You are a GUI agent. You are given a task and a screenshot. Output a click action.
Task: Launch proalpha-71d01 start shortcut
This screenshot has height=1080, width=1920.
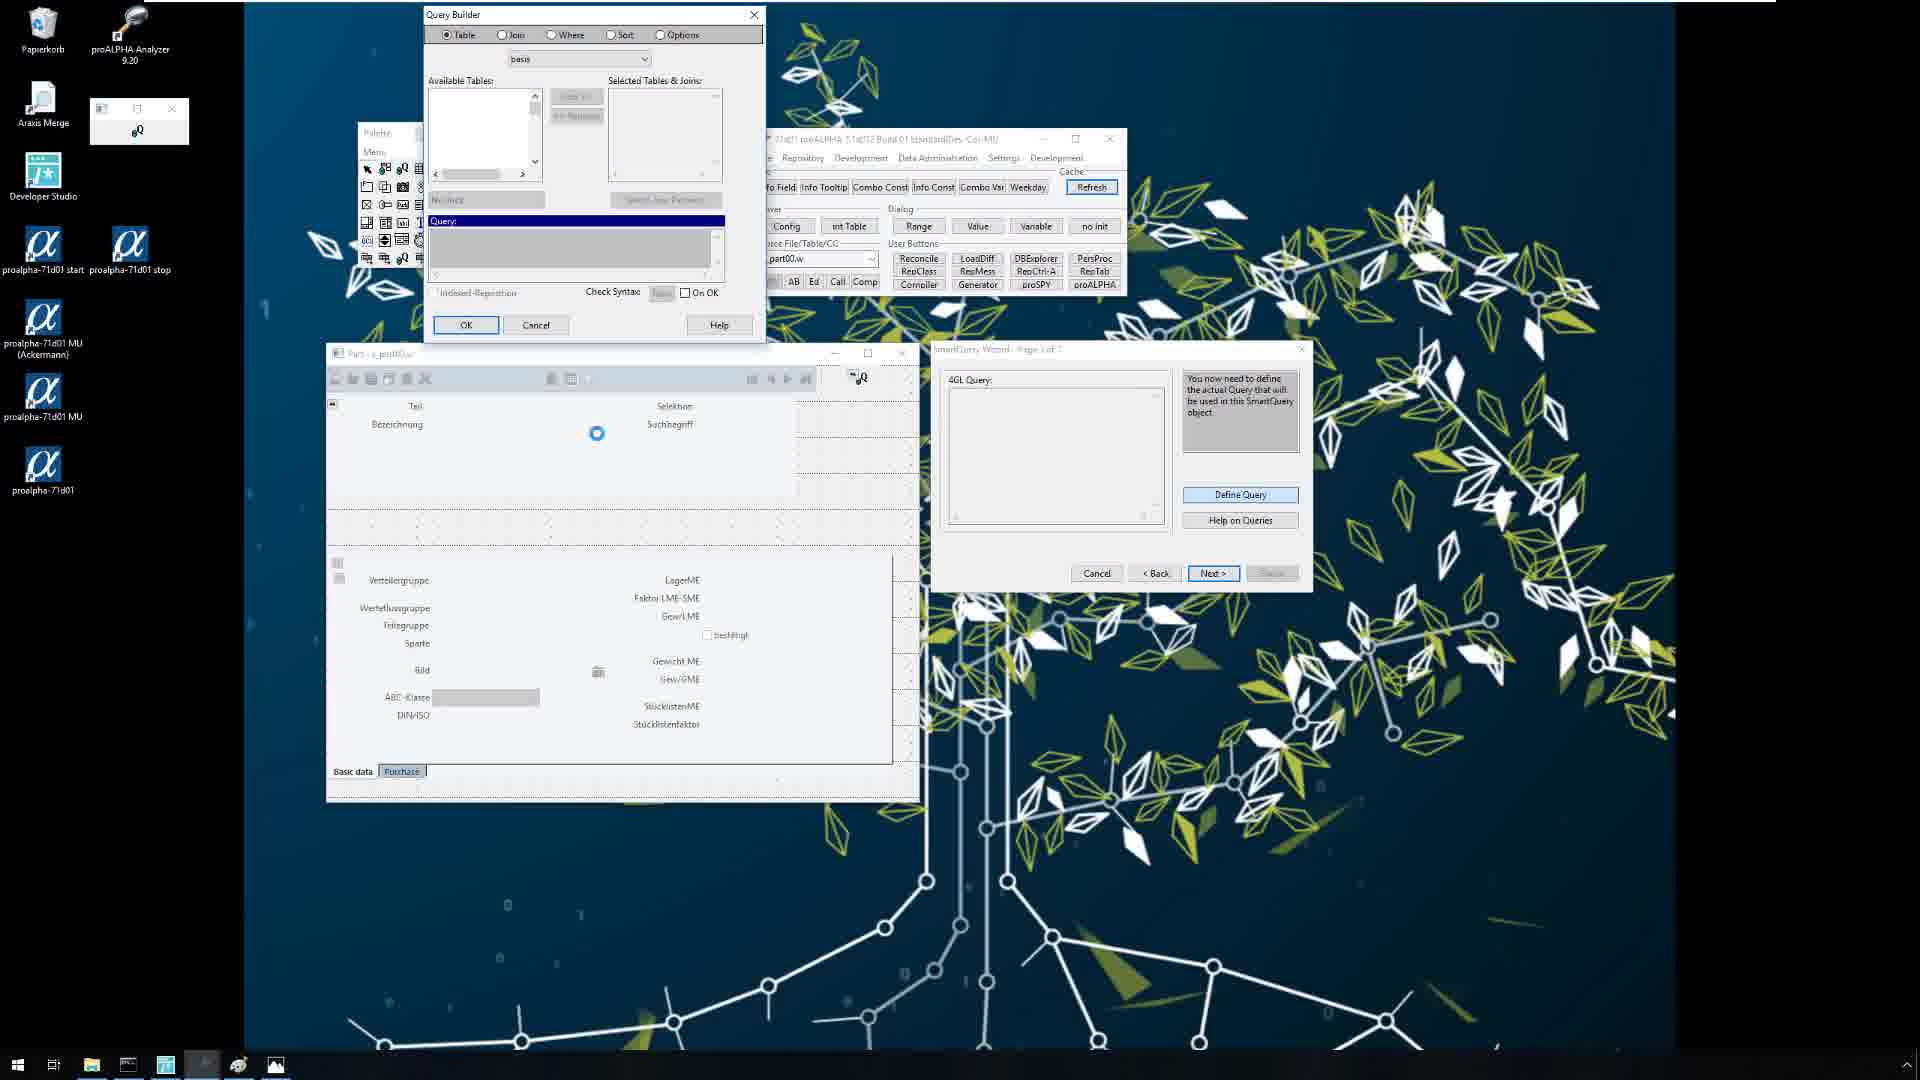click(x=43, y=250)
